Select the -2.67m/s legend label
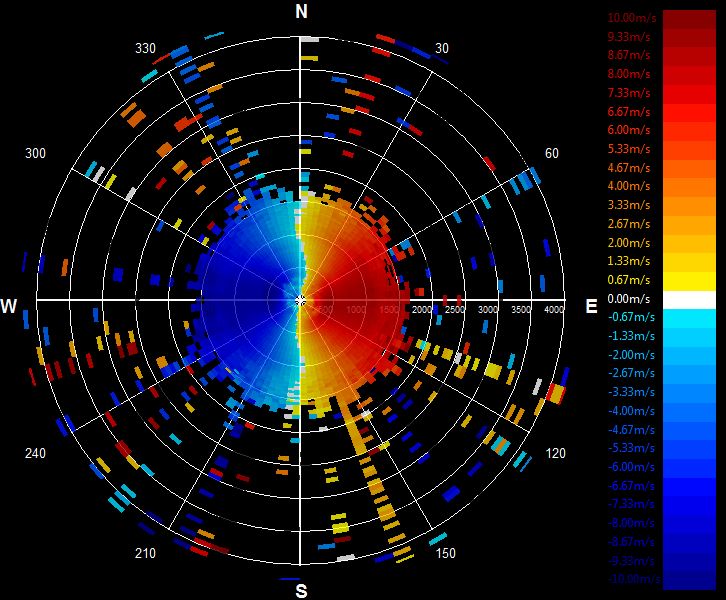Screen dimensions: 726x600 coord(631,374)
